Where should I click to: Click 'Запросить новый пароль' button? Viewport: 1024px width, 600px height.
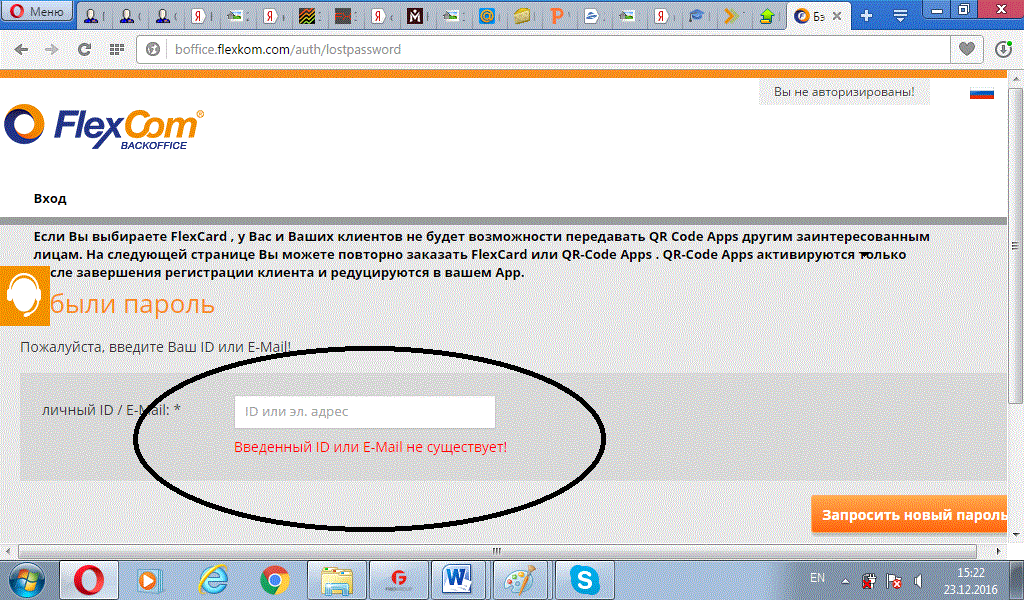point(910,515)
